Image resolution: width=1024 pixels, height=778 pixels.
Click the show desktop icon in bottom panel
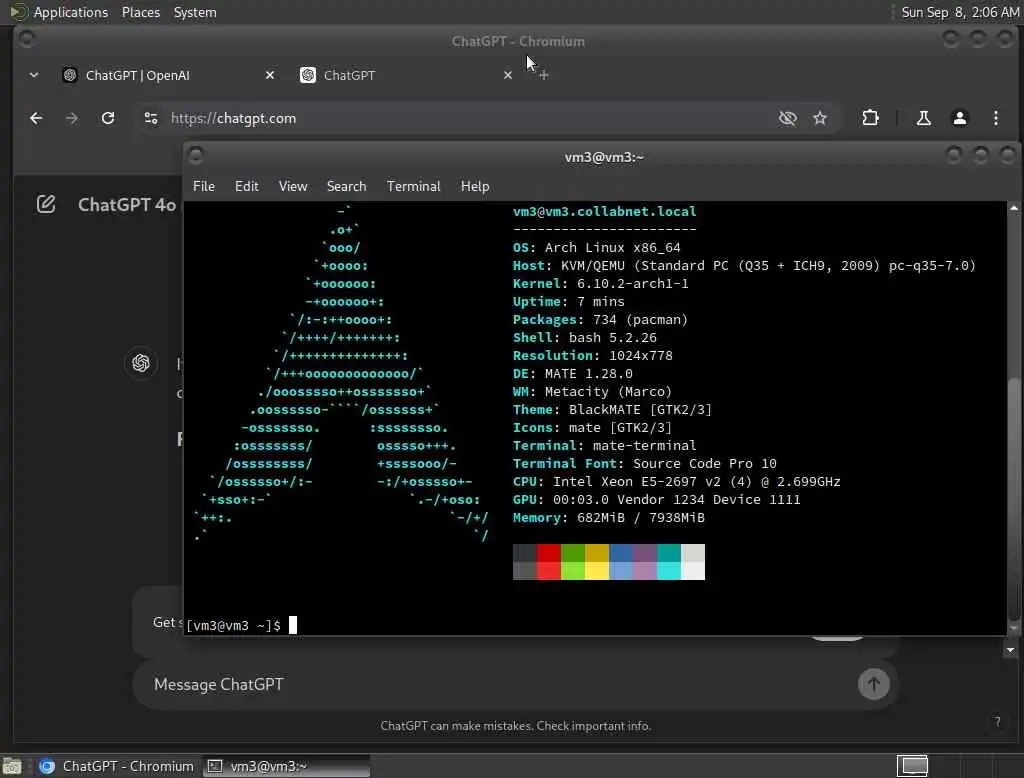click(x=12, y=766)
